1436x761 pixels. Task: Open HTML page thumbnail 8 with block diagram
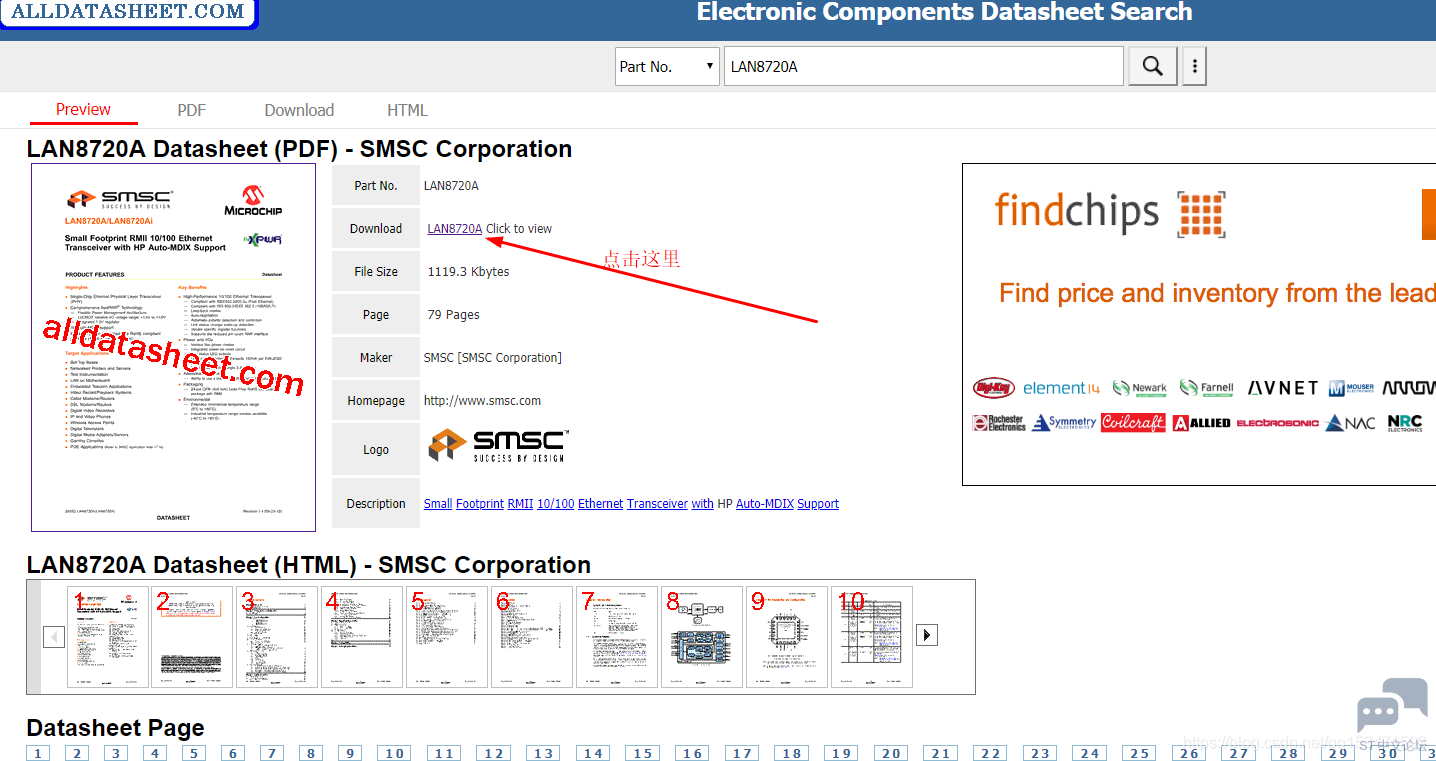pos(702,637)
